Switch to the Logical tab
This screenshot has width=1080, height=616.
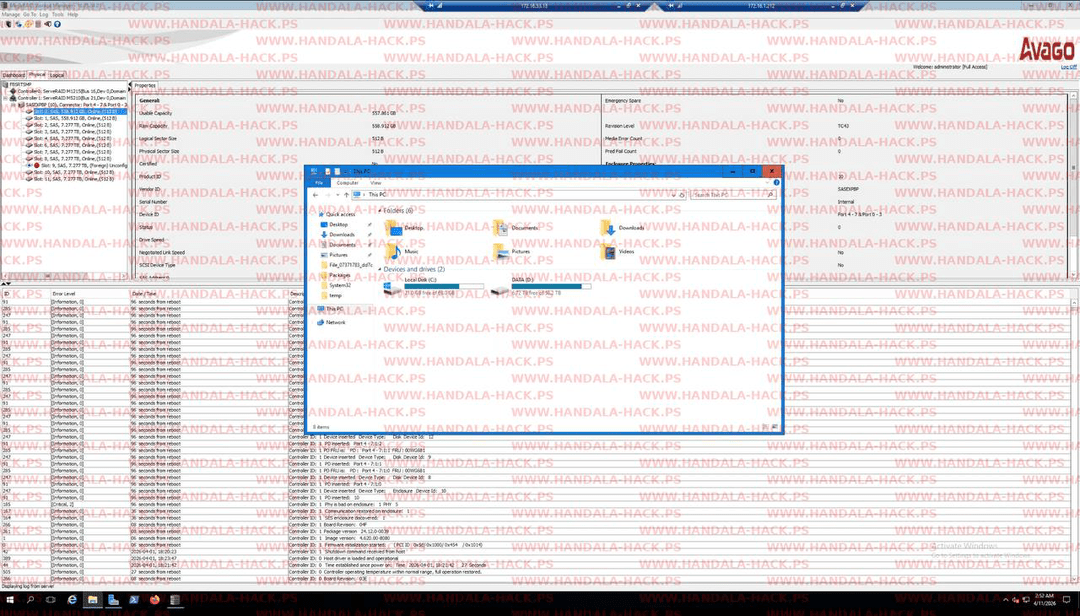57,75
